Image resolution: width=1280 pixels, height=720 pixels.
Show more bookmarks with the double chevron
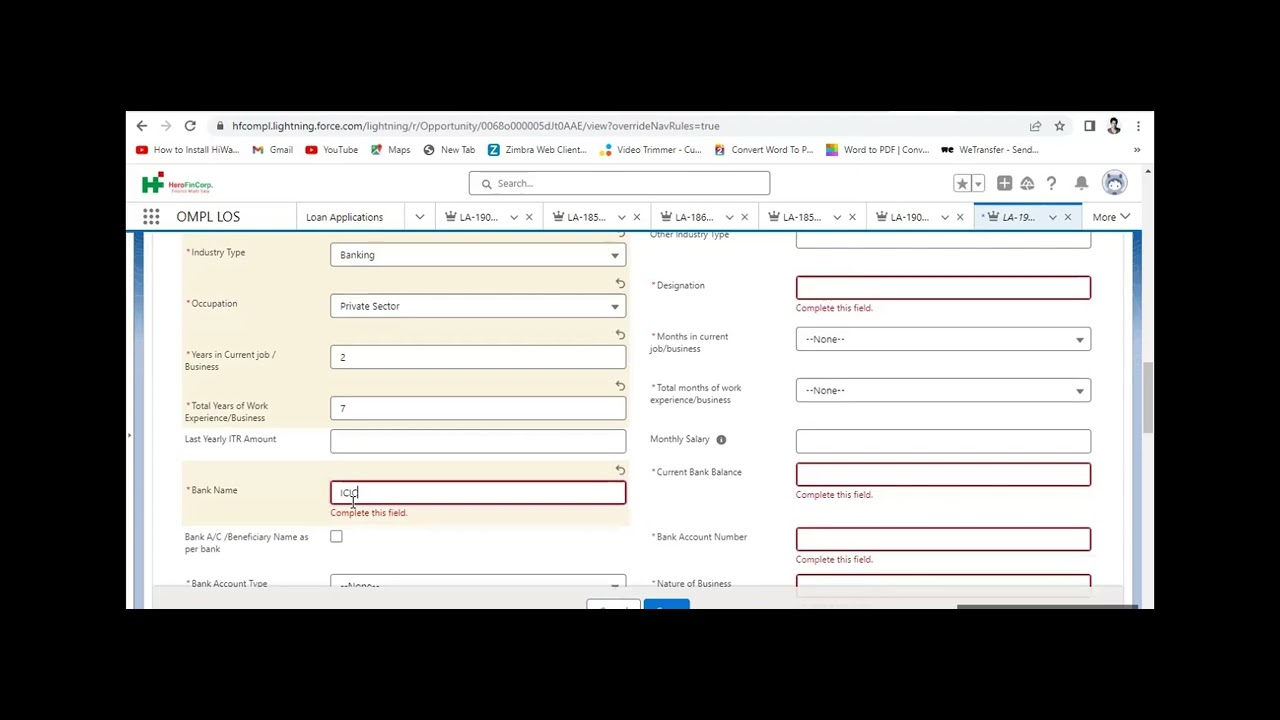(1137, 150)
